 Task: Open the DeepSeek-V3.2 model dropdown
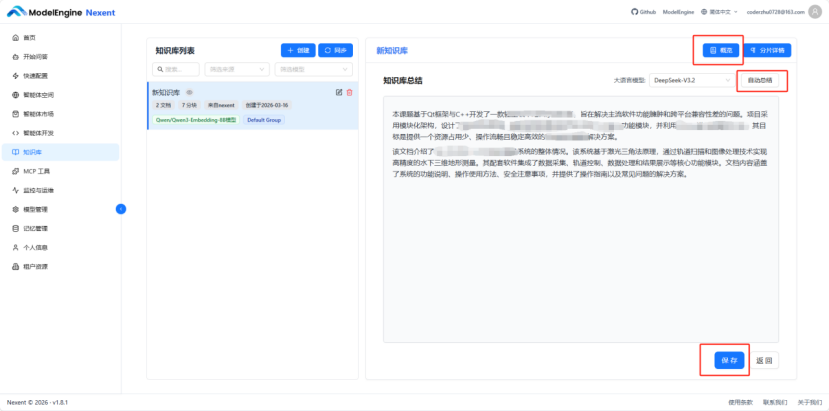[690, 80]
